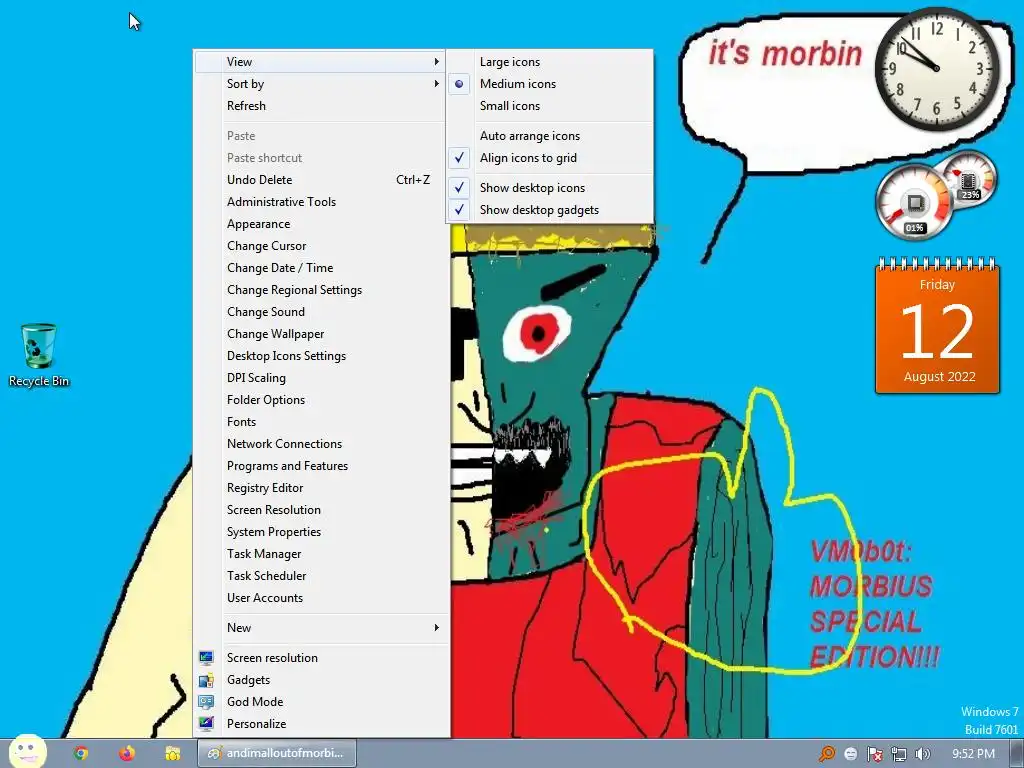The width and height of the screenshot is (1024, 768).
Task: Click Refresh in the context menu
Action: coord(320,106)
